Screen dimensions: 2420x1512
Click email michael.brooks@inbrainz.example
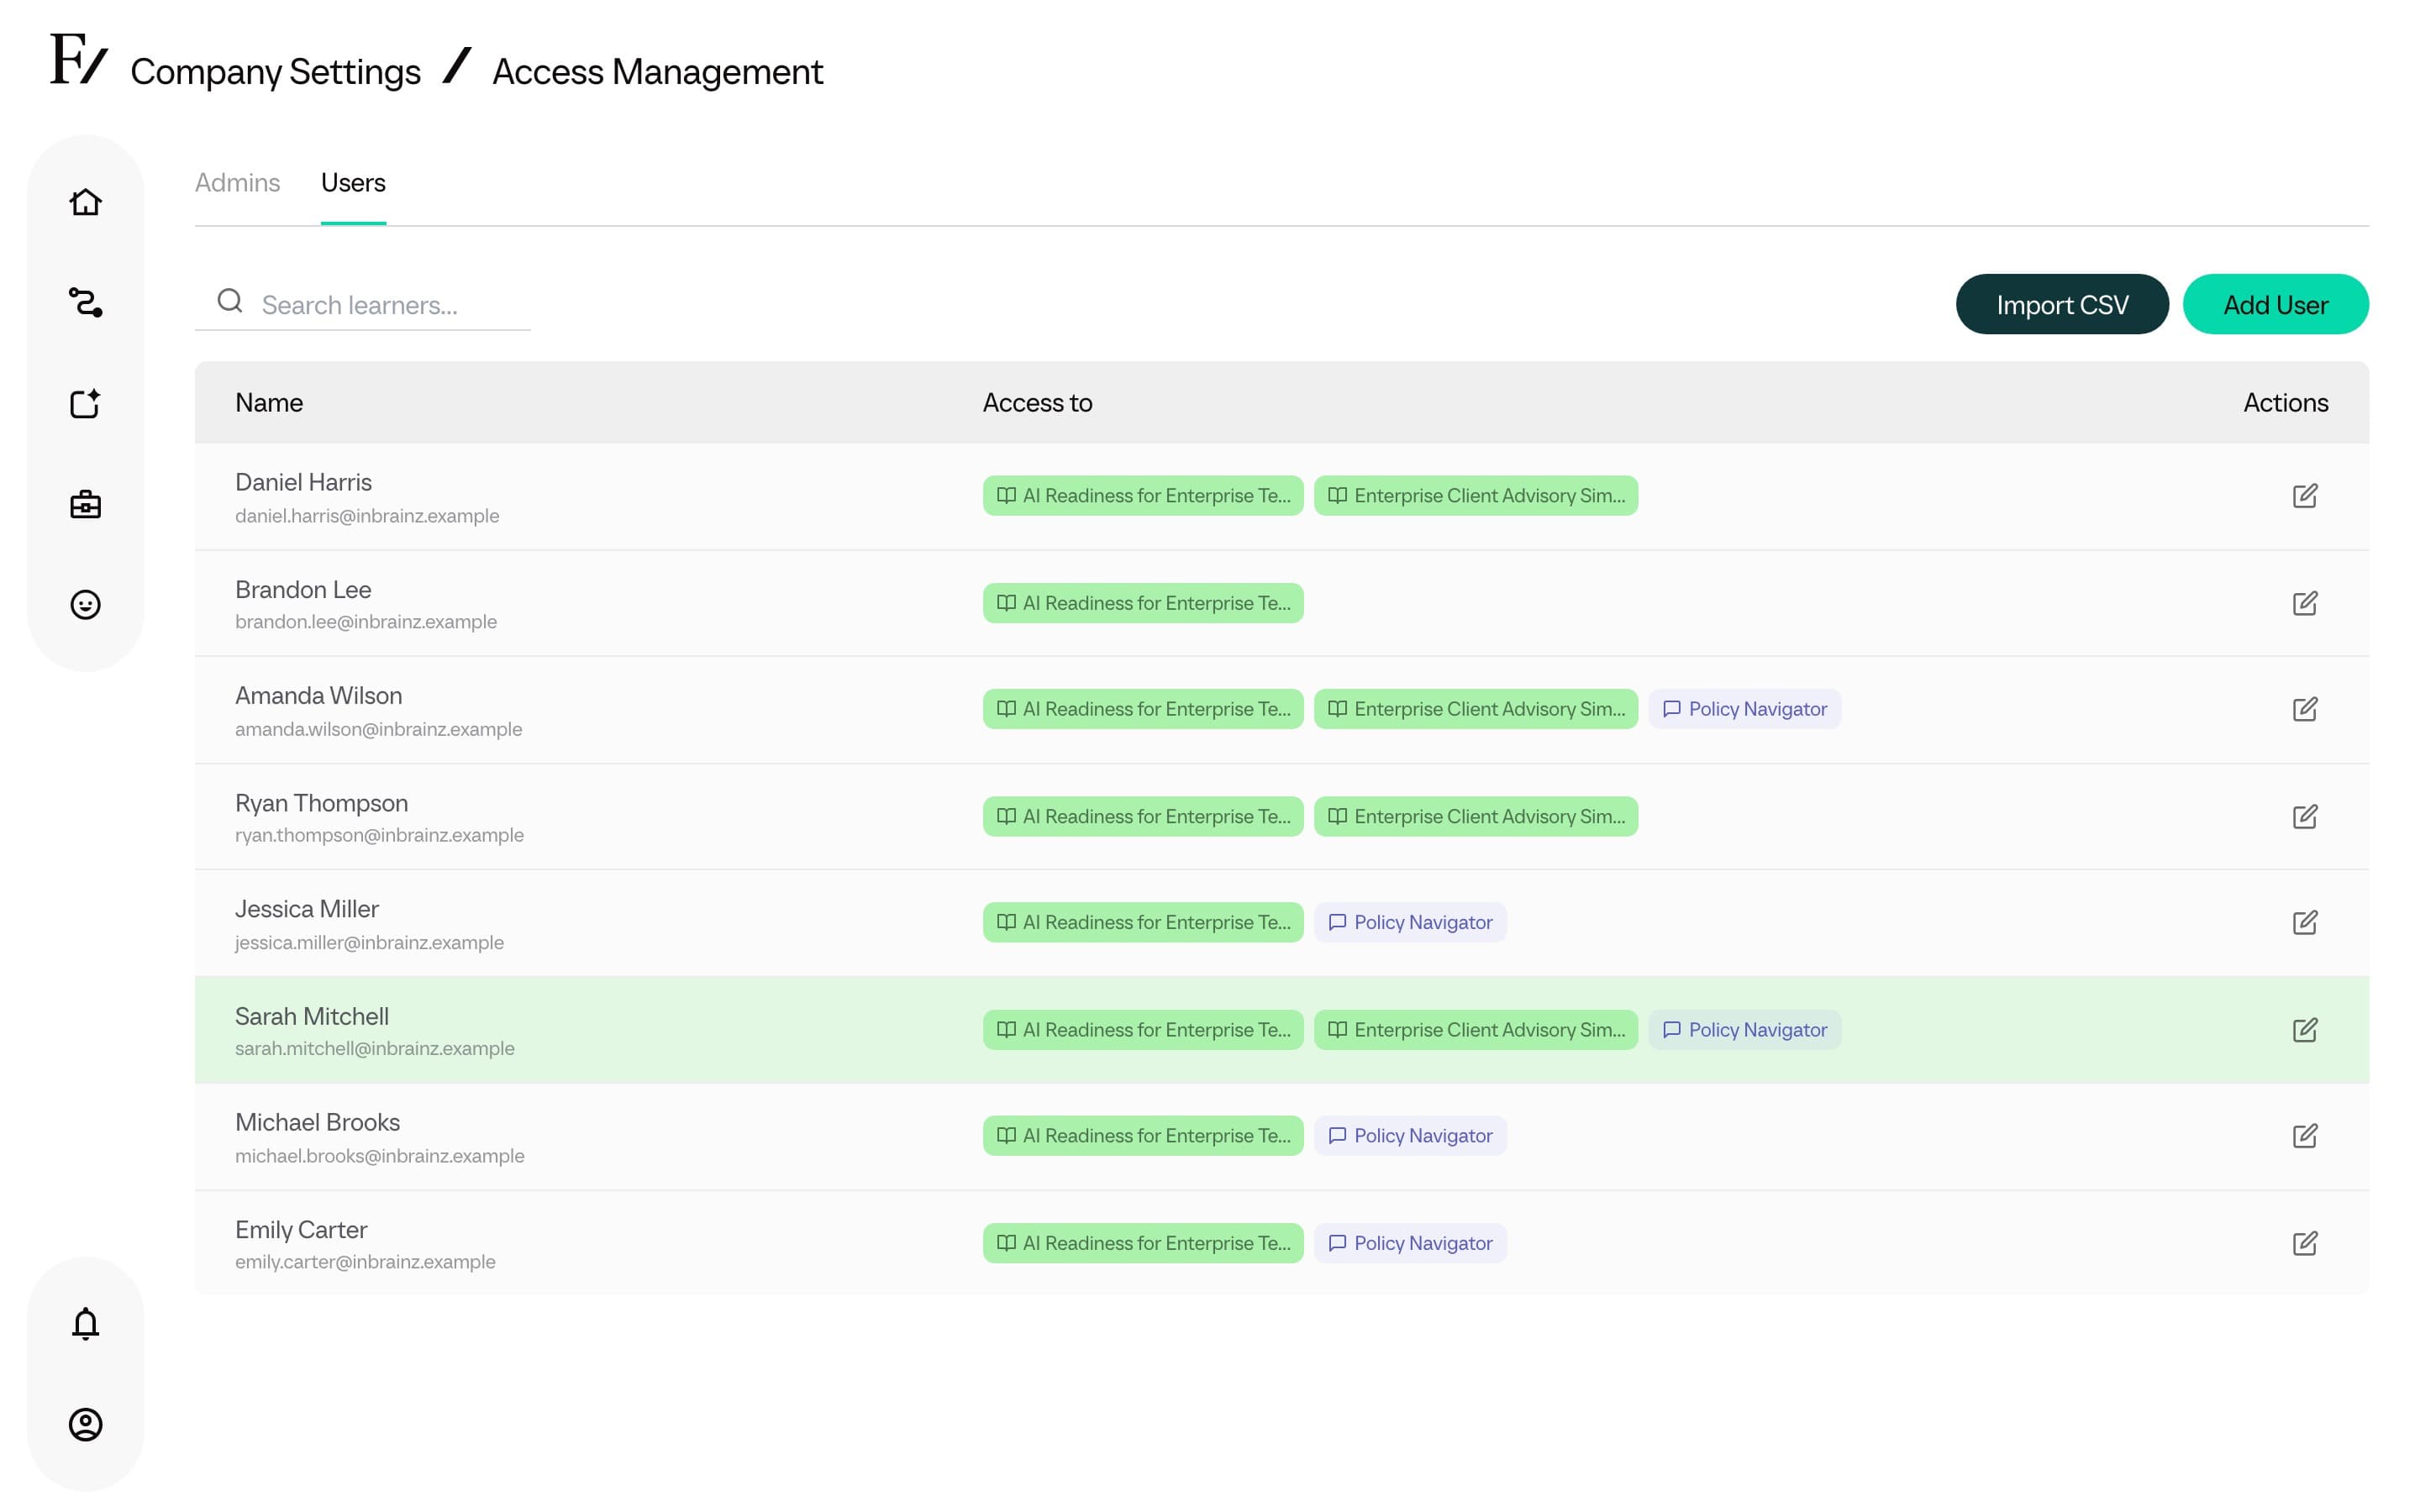click(x=379, y=1156)
